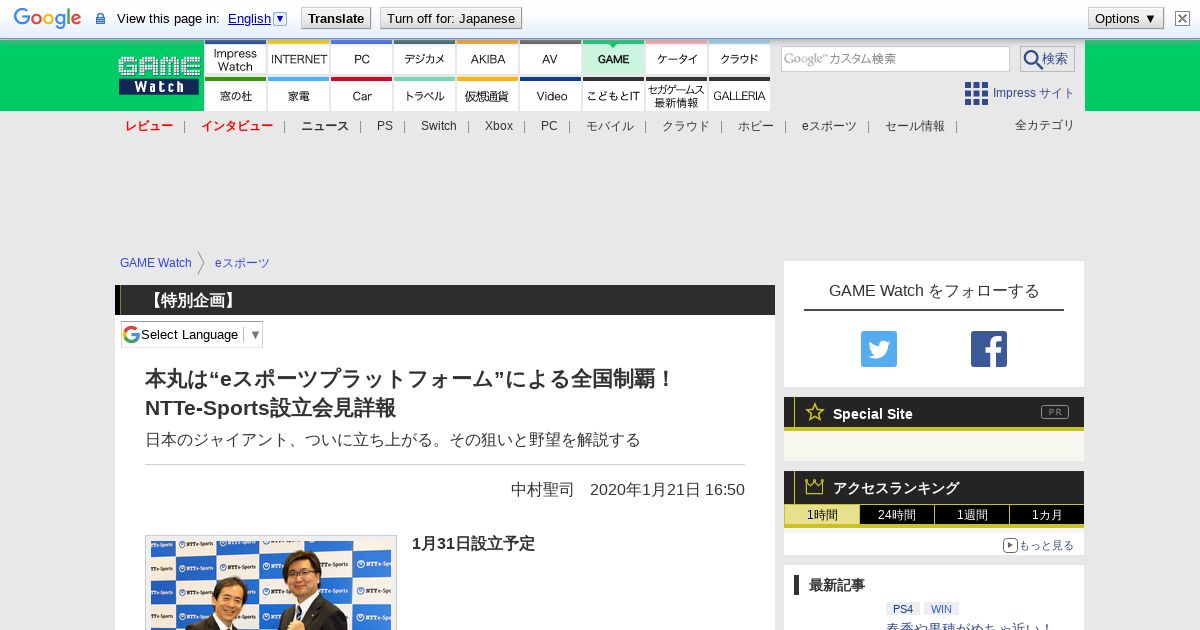
Task: Open the INTERNET Watch tab
Action: point(299,58)
